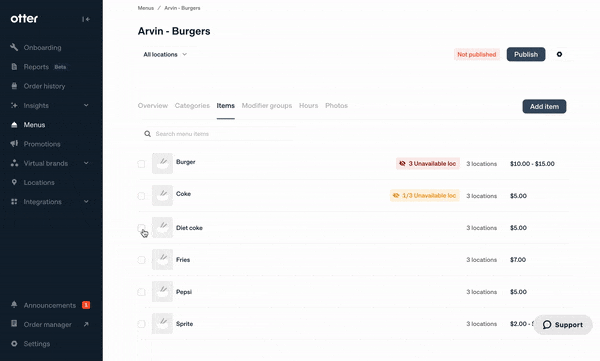Click the Arvin - Burgers breadcrumb
The image size is (600, 361).
click(182, 8)
